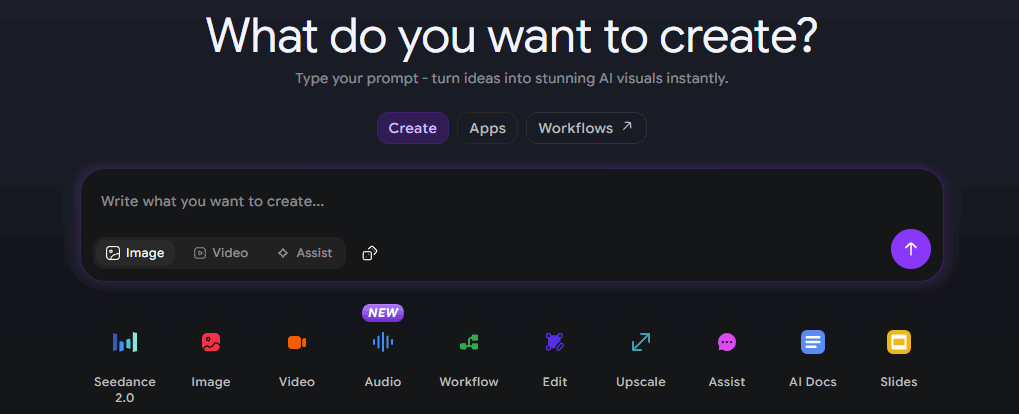The width and height of the screenshot is (1019, 414).
Task: Switch to the Create tab
Action: [x=413, y=128]
